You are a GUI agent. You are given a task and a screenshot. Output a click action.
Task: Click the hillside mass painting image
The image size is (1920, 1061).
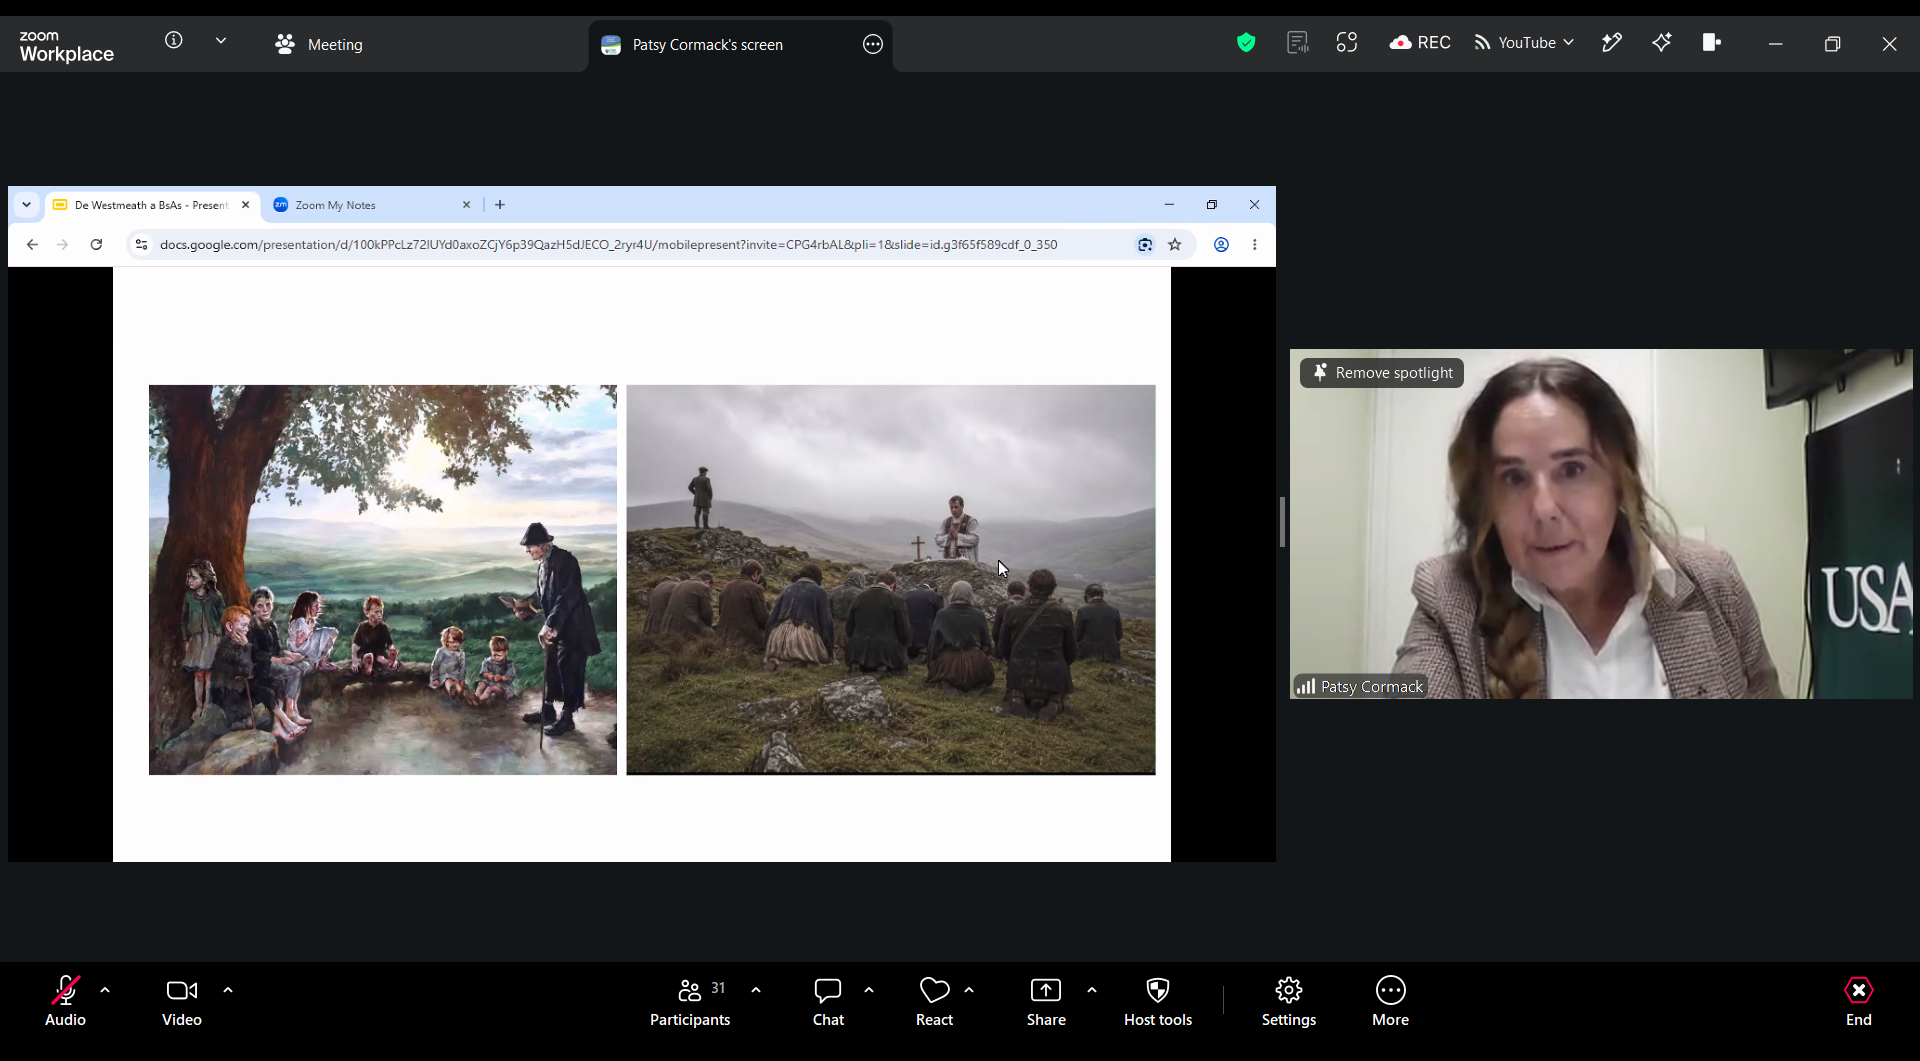(891, 580)
